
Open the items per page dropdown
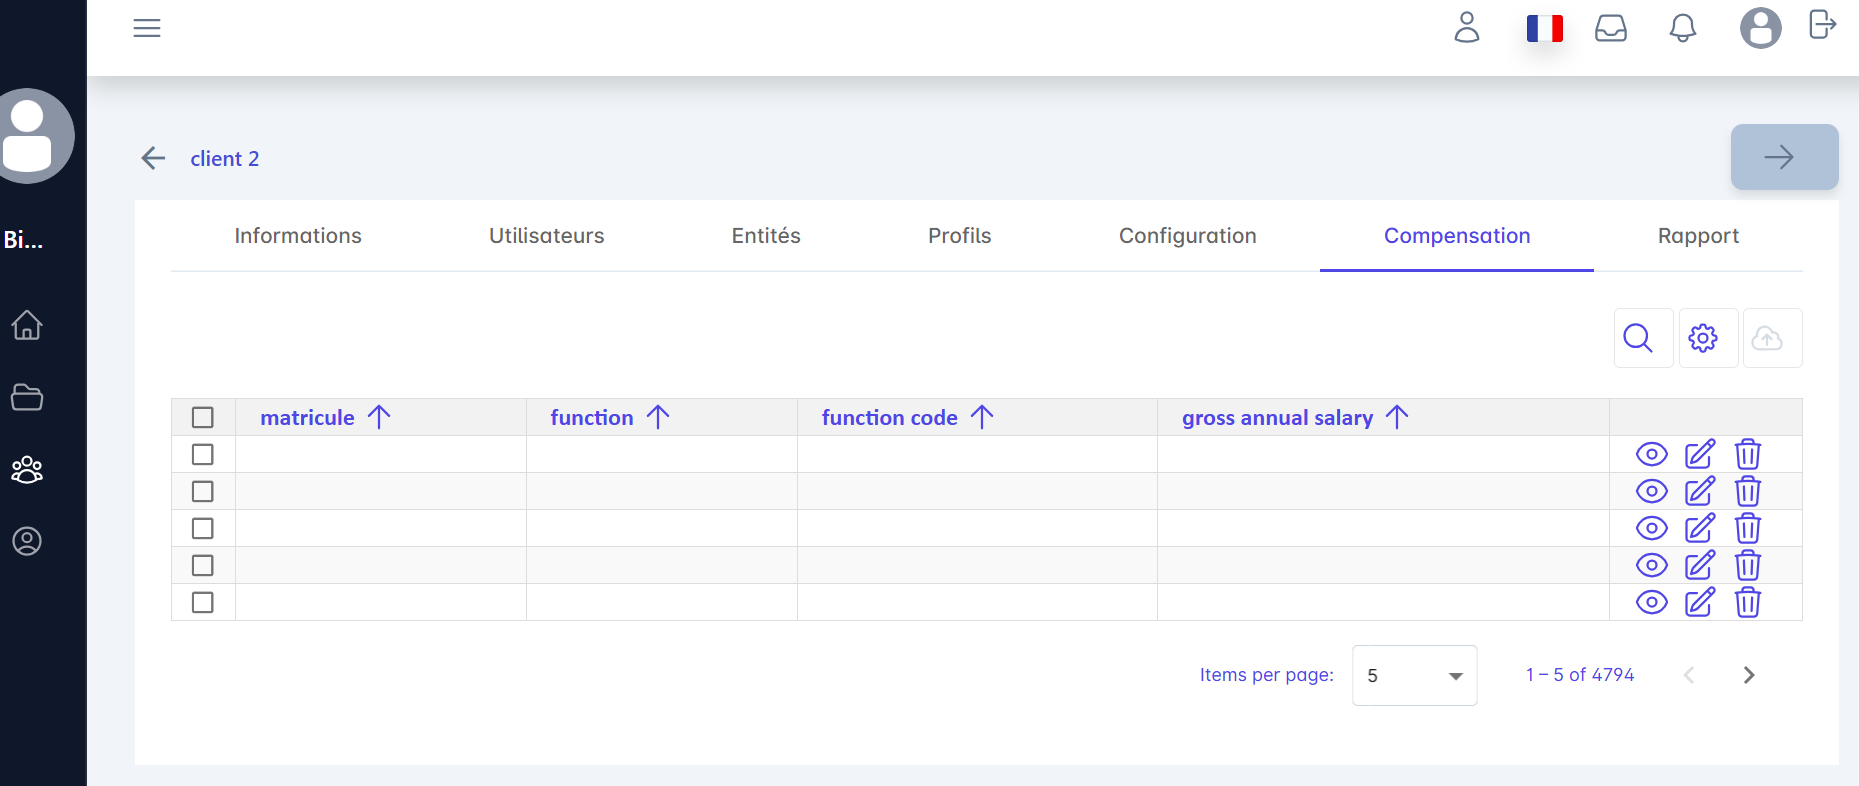pyautogui.click(x=1413, y=675)
